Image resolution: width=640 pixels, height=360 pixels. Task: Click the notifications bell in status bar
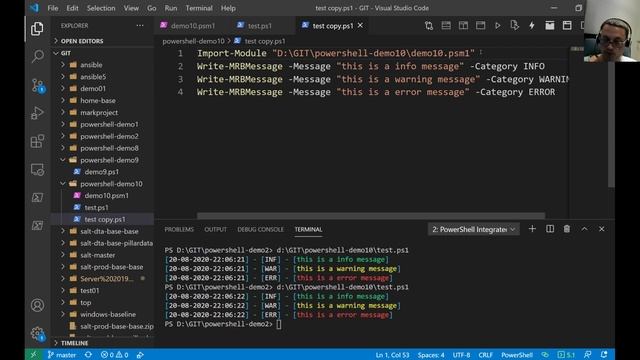click(604, 355)
